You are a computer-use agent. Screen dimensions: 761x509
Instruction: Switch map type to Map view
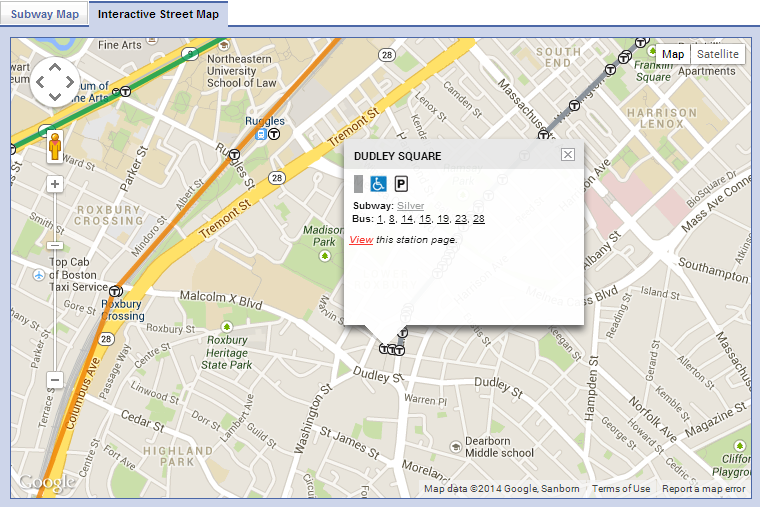[673, 54]
